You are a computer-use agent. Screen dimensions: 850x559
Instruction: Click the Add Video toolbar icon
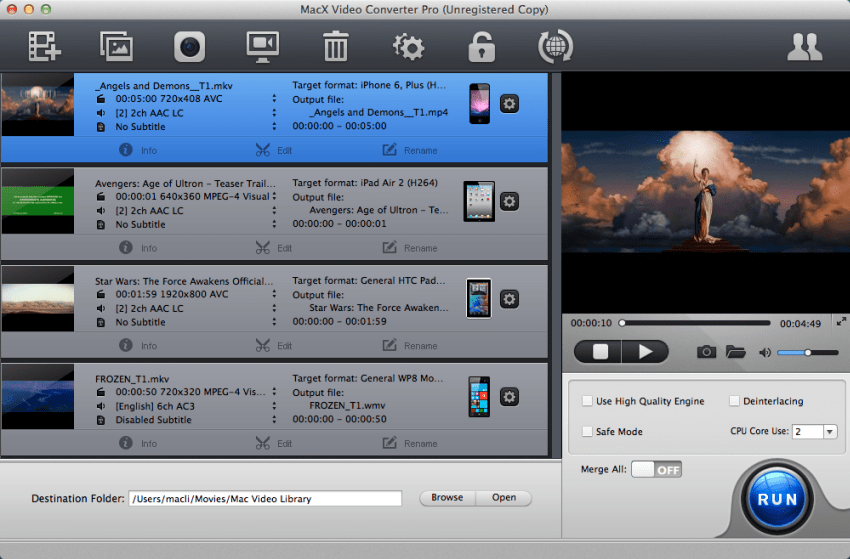(x=44, y=46)
